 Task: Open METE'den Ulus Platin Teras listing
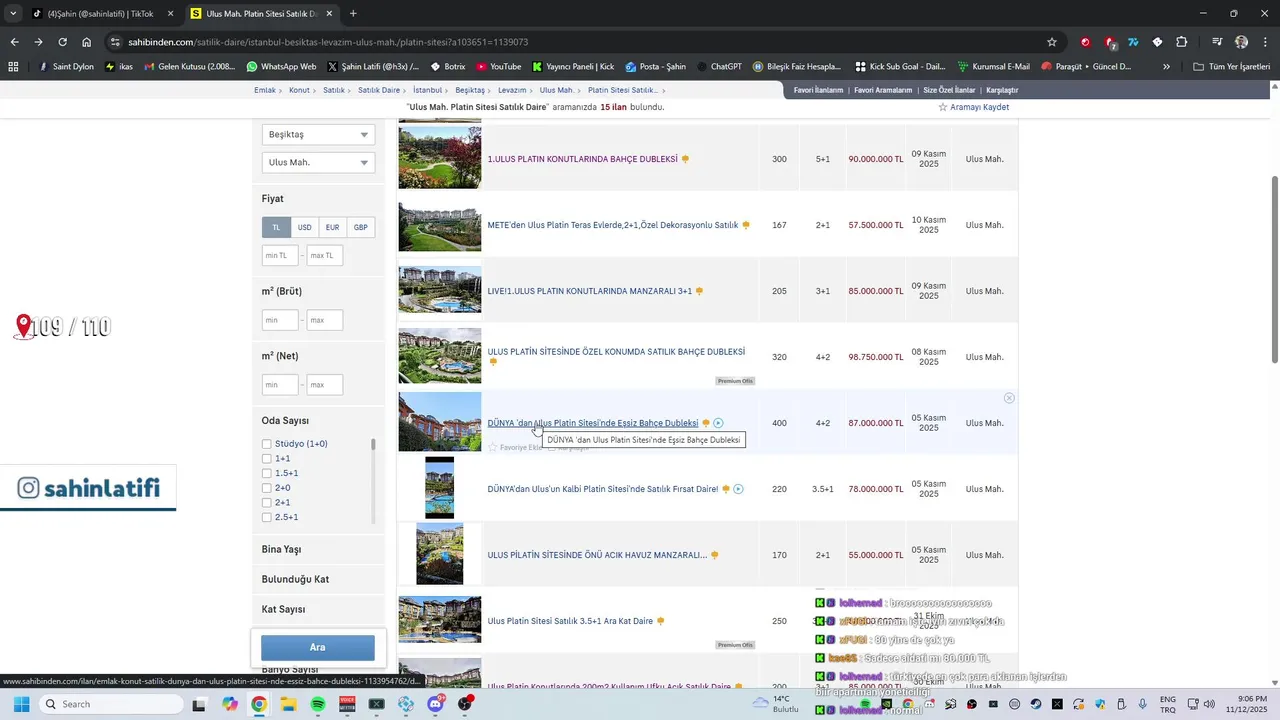pyautogui.click(x=613, y=225)
